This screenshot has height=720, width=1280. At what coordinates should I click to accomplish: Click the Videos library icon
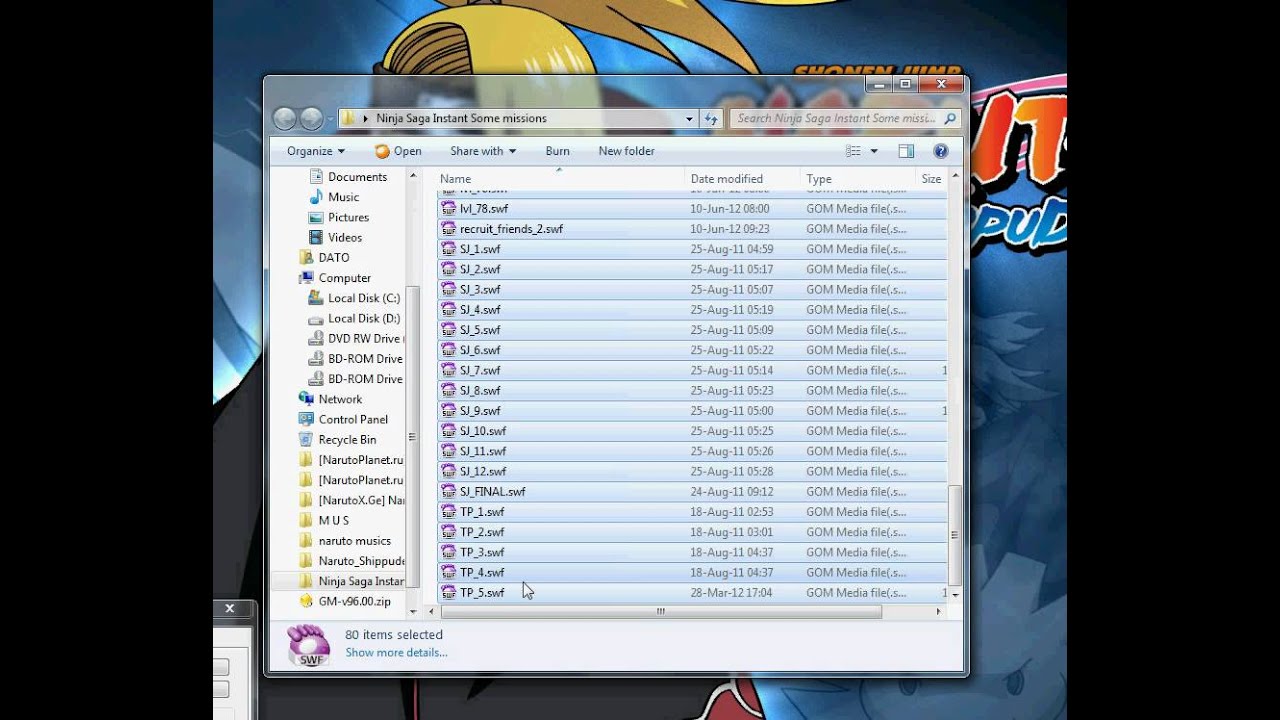point(316,238)
